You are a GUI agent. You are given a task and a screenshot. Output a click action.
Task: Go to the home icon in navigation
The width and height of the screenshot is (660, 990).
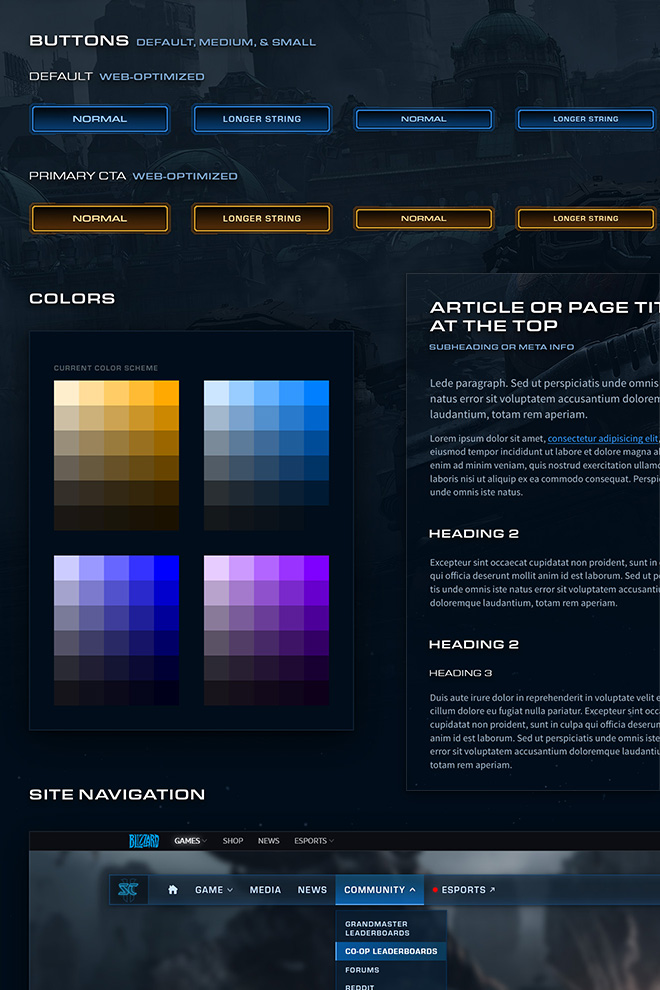[172, 890]
